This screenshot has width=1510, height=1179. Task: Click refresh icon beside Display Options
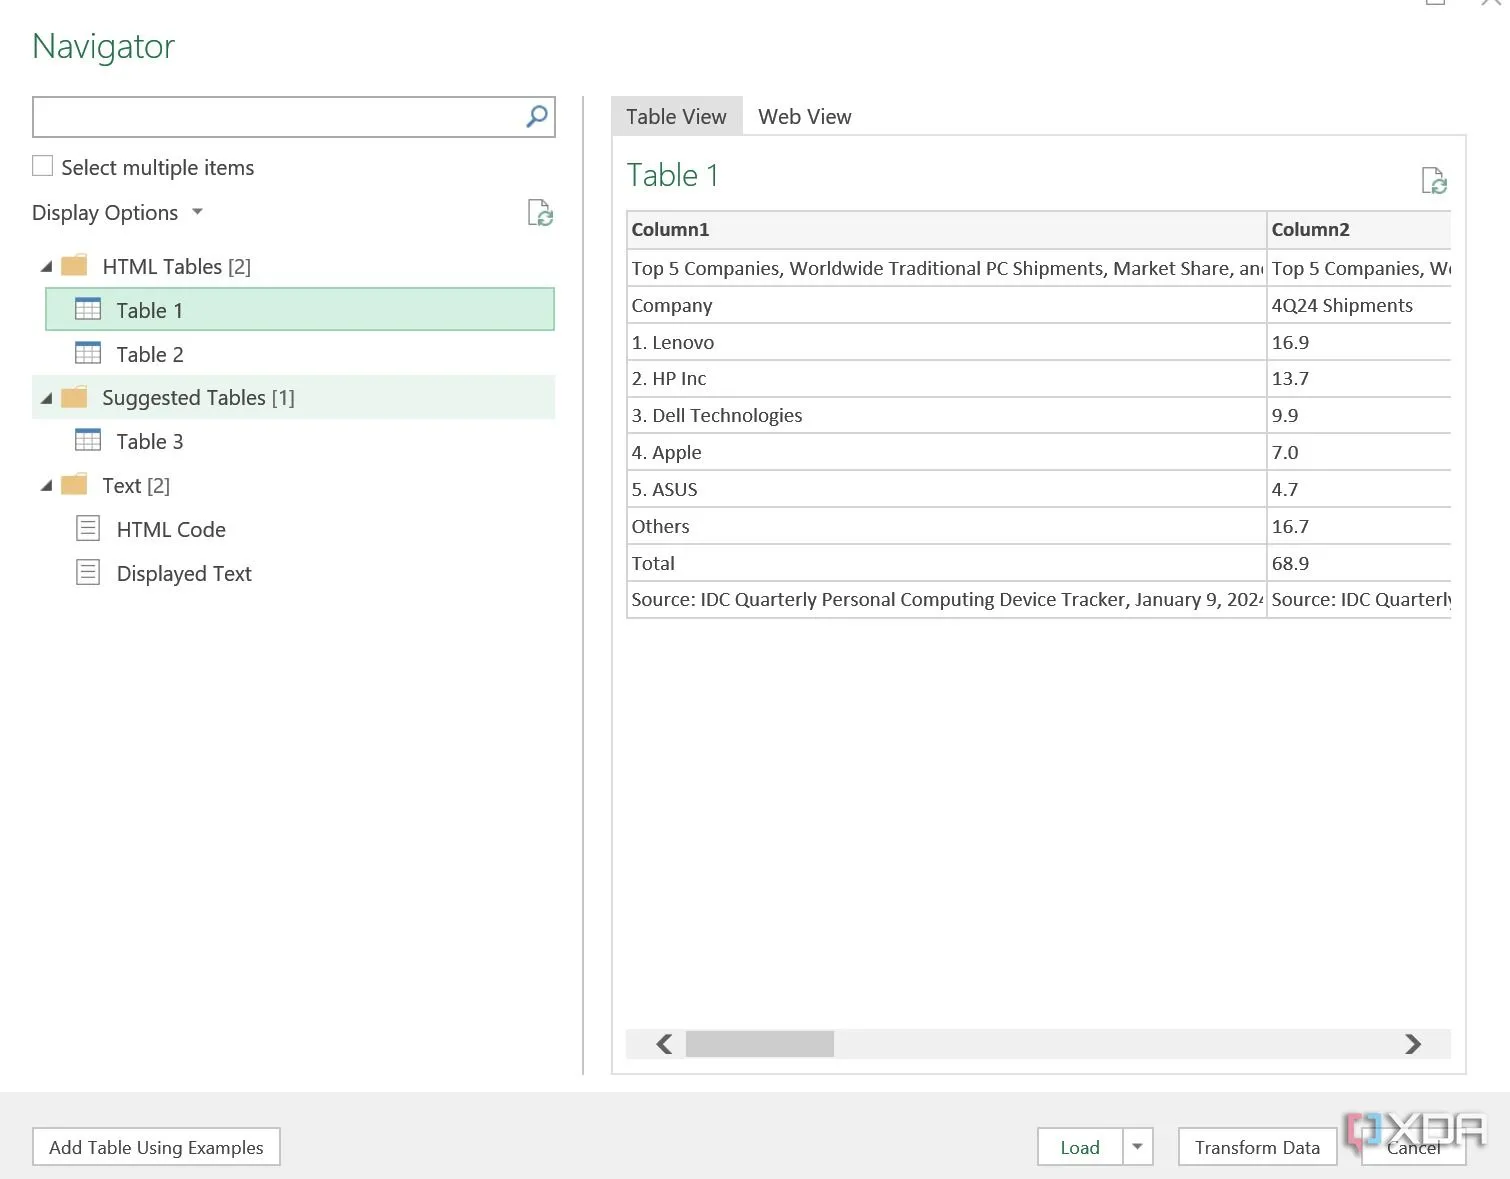pyautogui.click(x=540, y=213)
